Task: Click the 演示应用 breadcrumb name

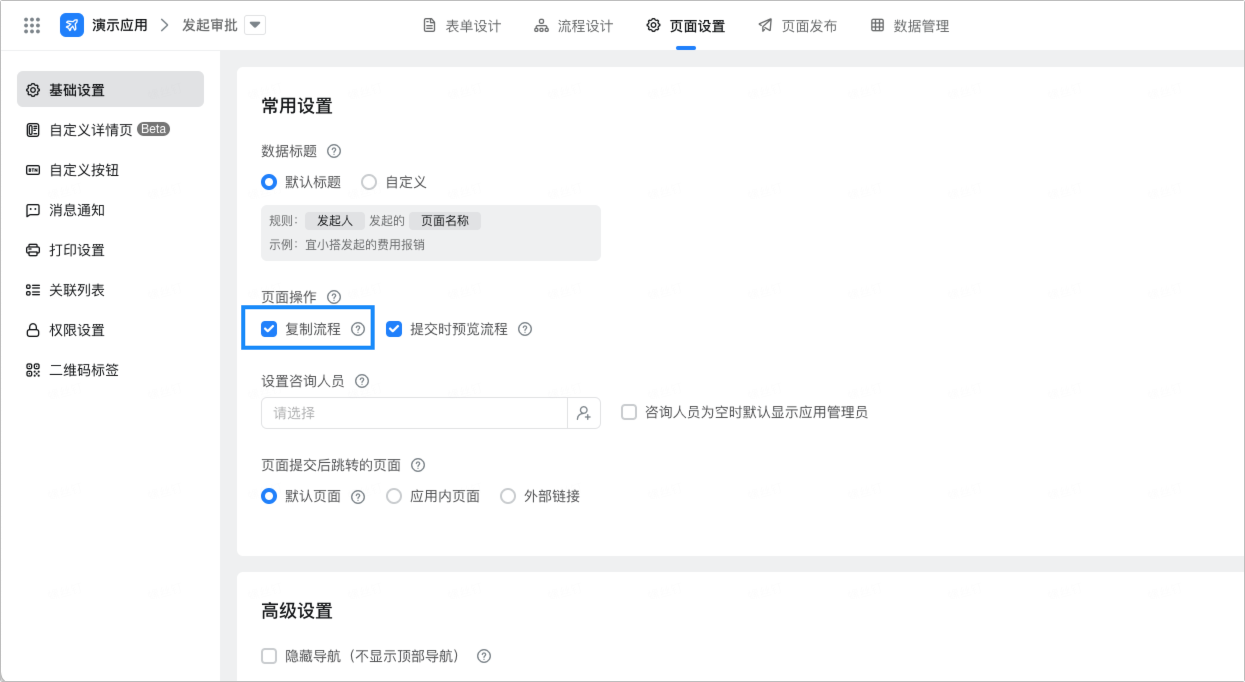Action: [119, 25]
